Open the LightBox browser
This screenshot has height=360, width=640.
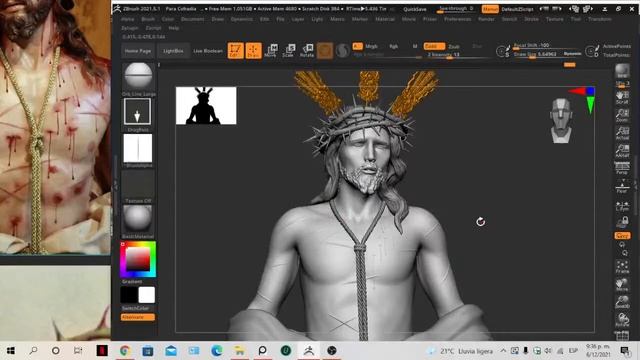[x=173, y=51]
